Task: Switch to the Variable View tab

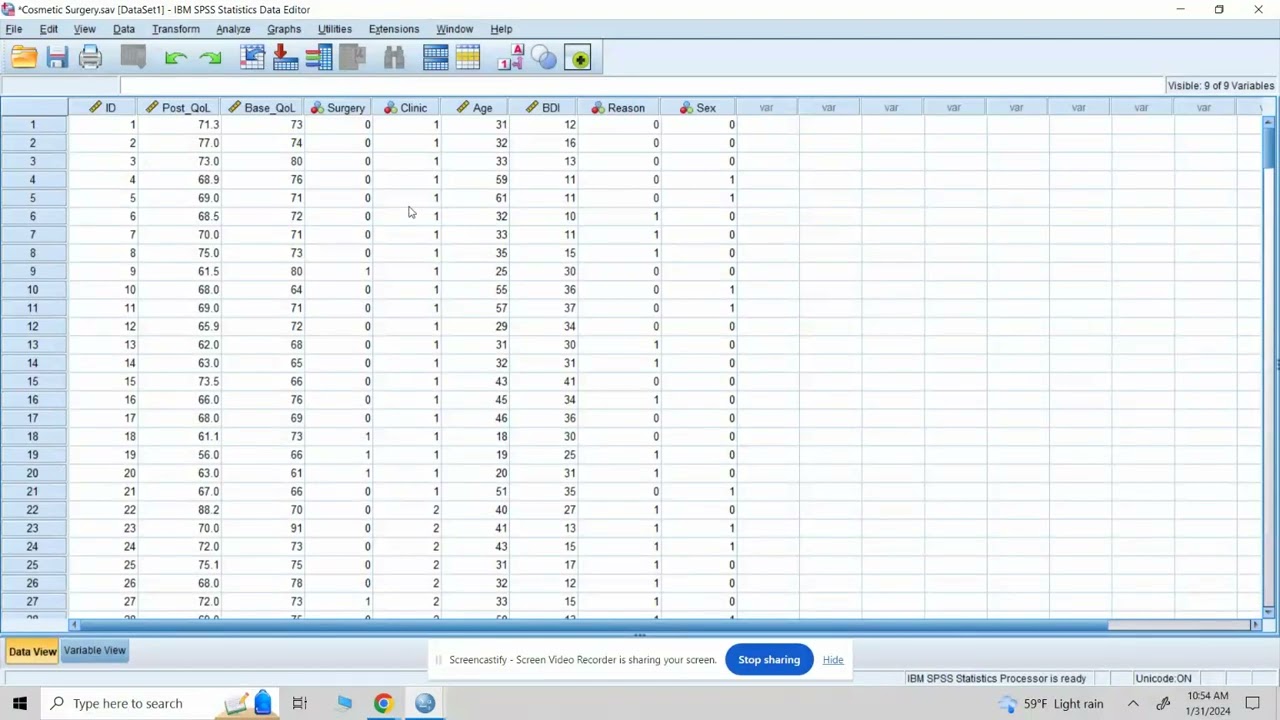Action: click(95, 650)
